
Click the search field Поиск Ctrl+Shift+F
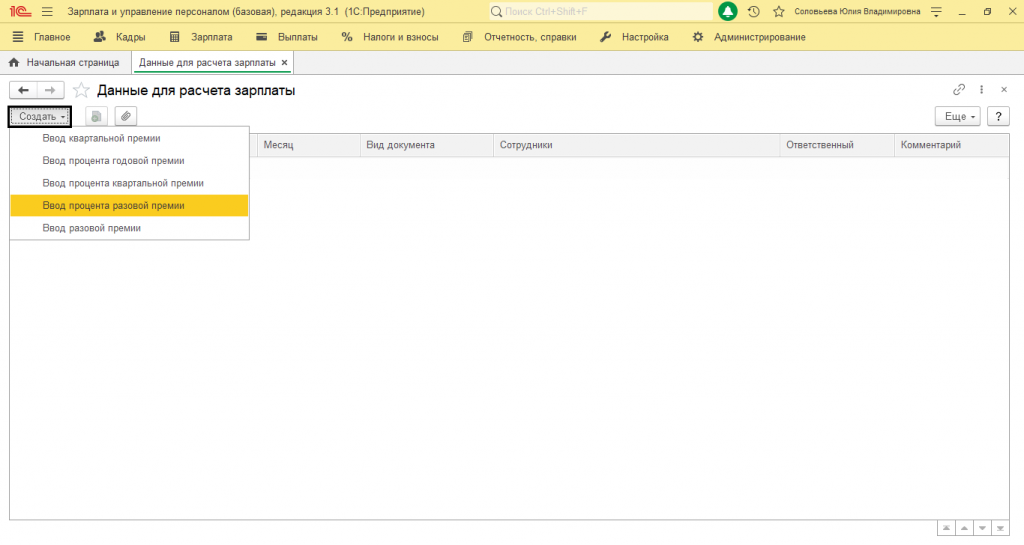click(601, 12)
